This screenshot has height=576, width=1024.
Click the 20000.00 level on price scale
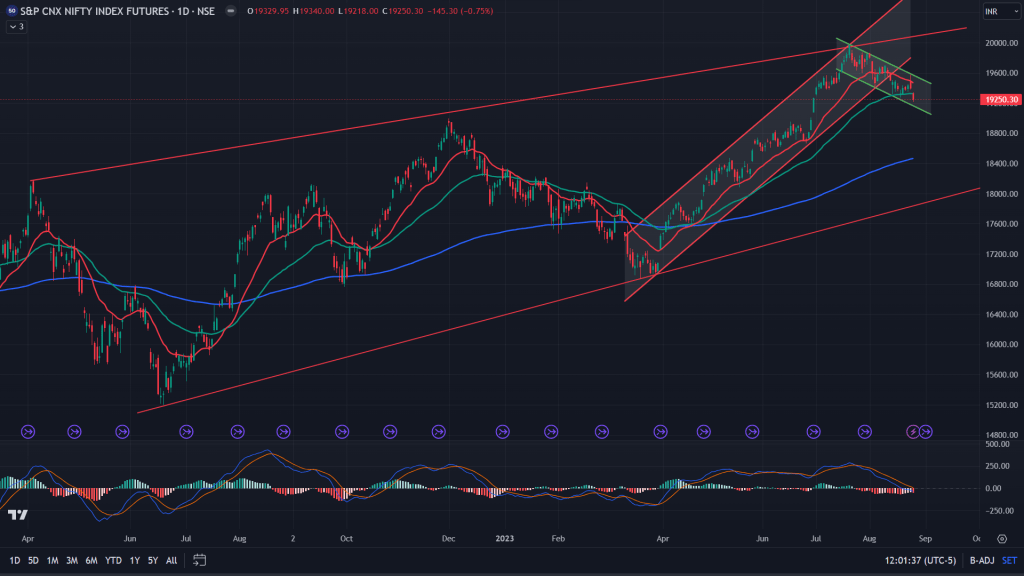[x=1000, y=43]
